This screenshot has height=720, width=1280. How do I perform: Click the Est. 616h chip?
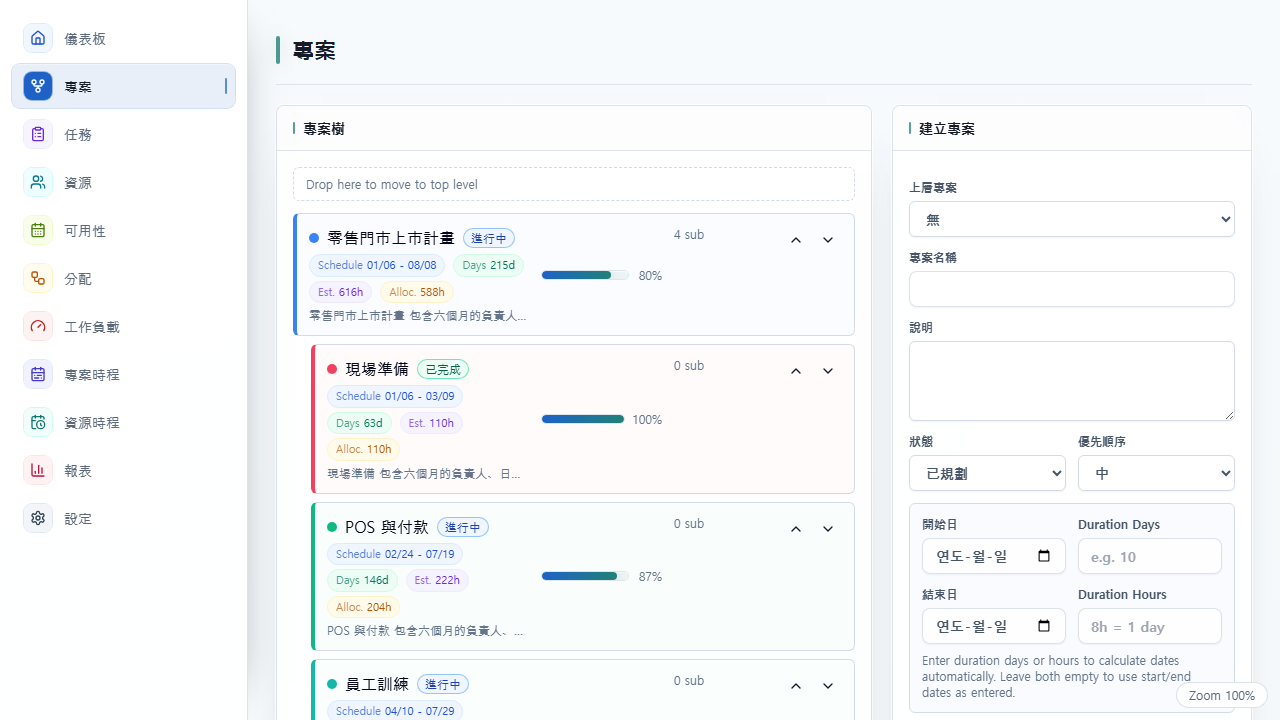[x=340, y=292]
